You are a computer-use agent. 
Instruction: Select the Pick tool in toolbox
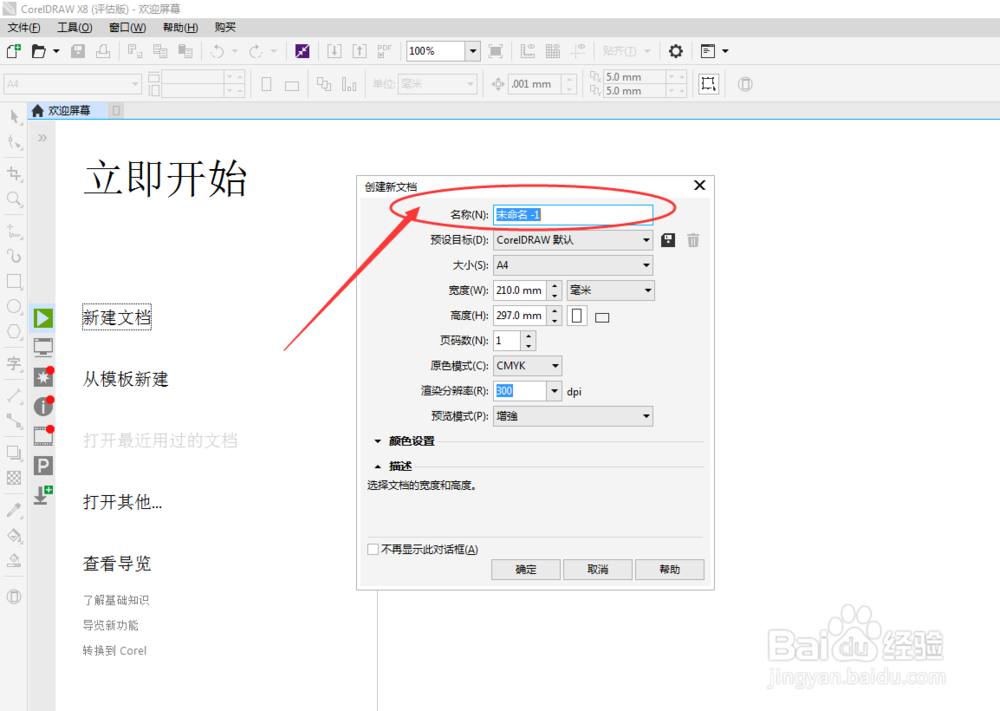tap(14, 116)
